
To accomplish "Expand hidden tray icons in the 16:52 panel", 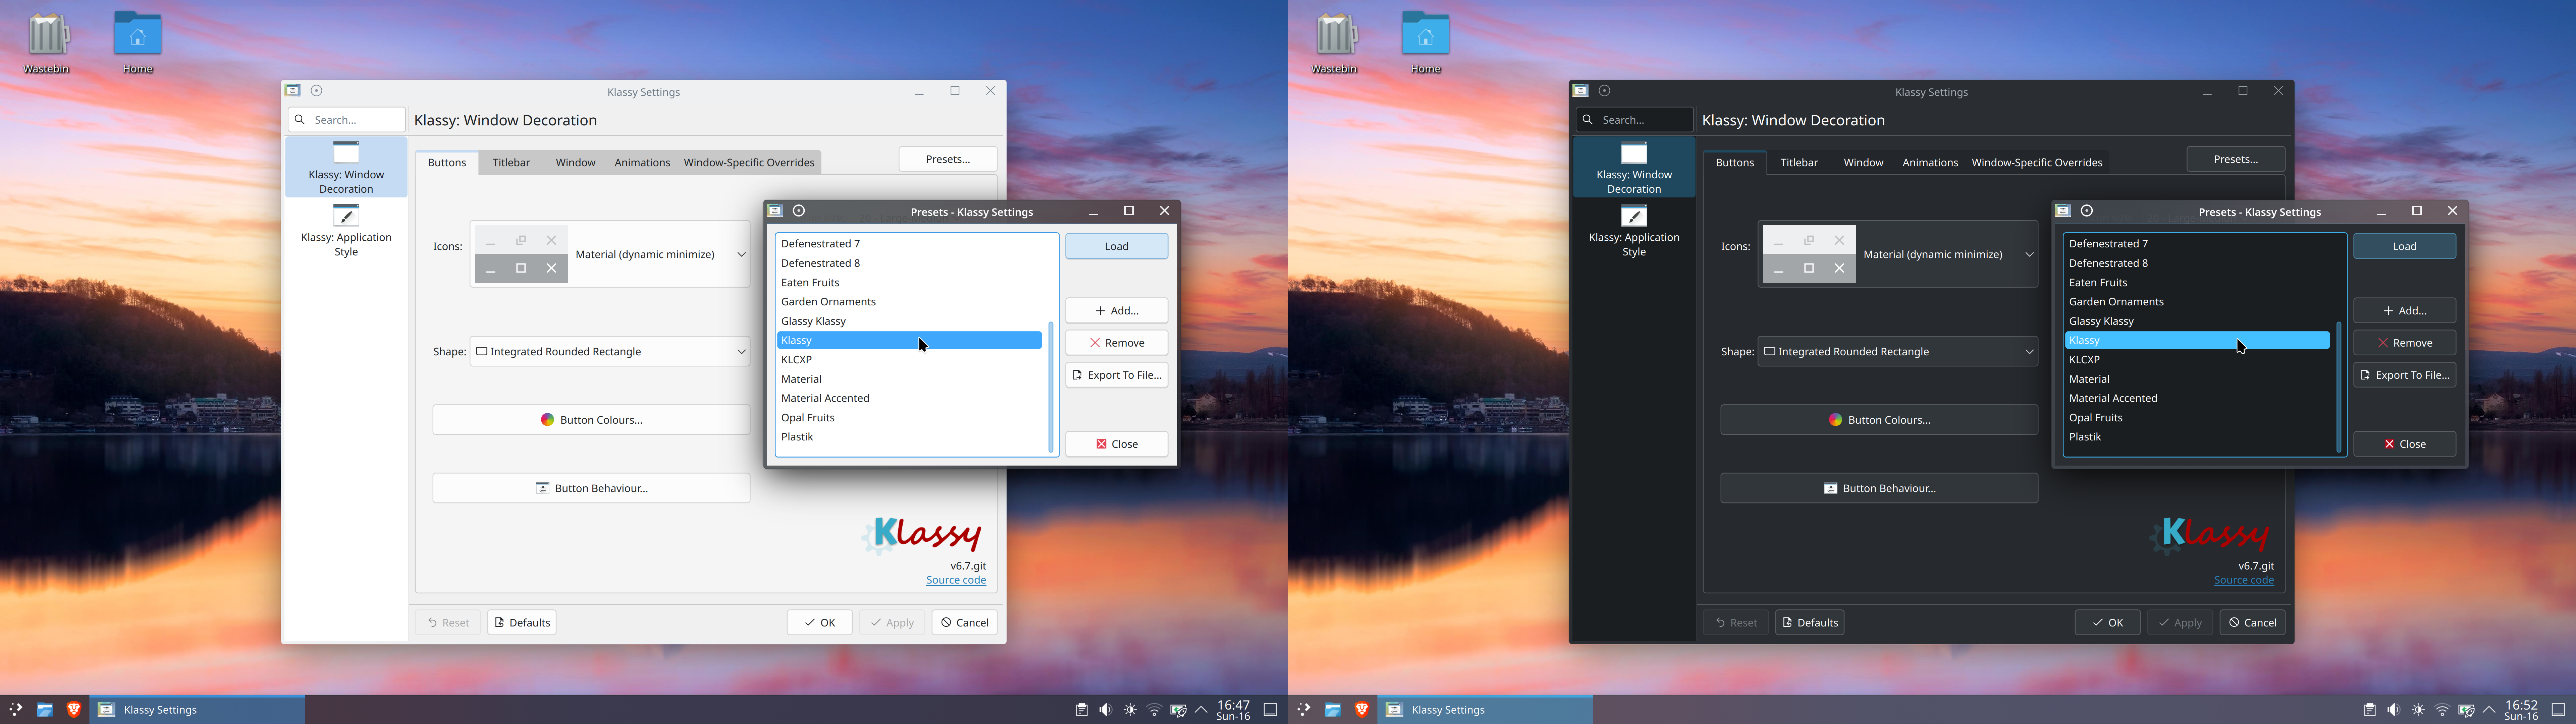I will (x=2489, y=710).
